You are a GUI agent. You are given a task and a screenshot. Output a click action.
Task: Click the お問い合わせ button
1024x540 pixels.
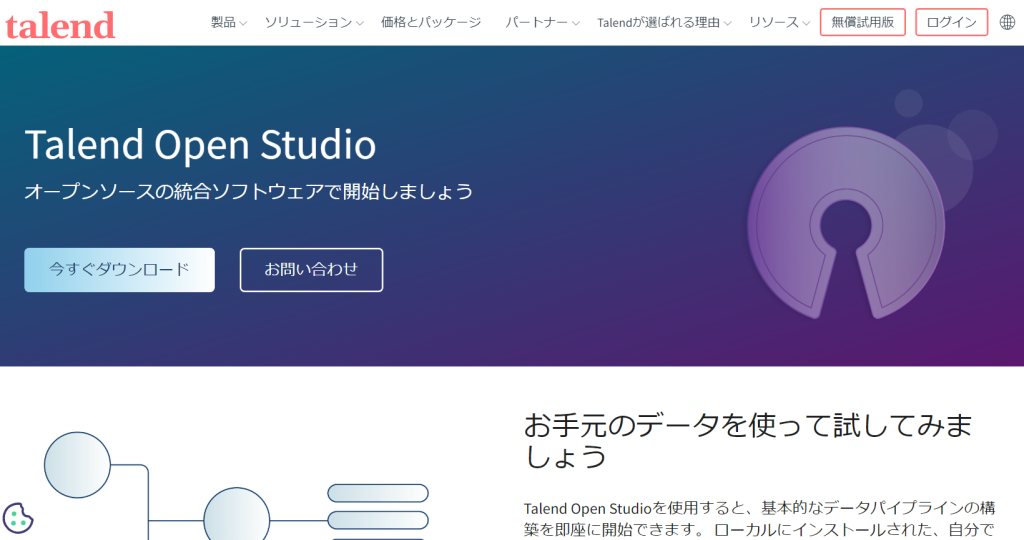[312, 270]
